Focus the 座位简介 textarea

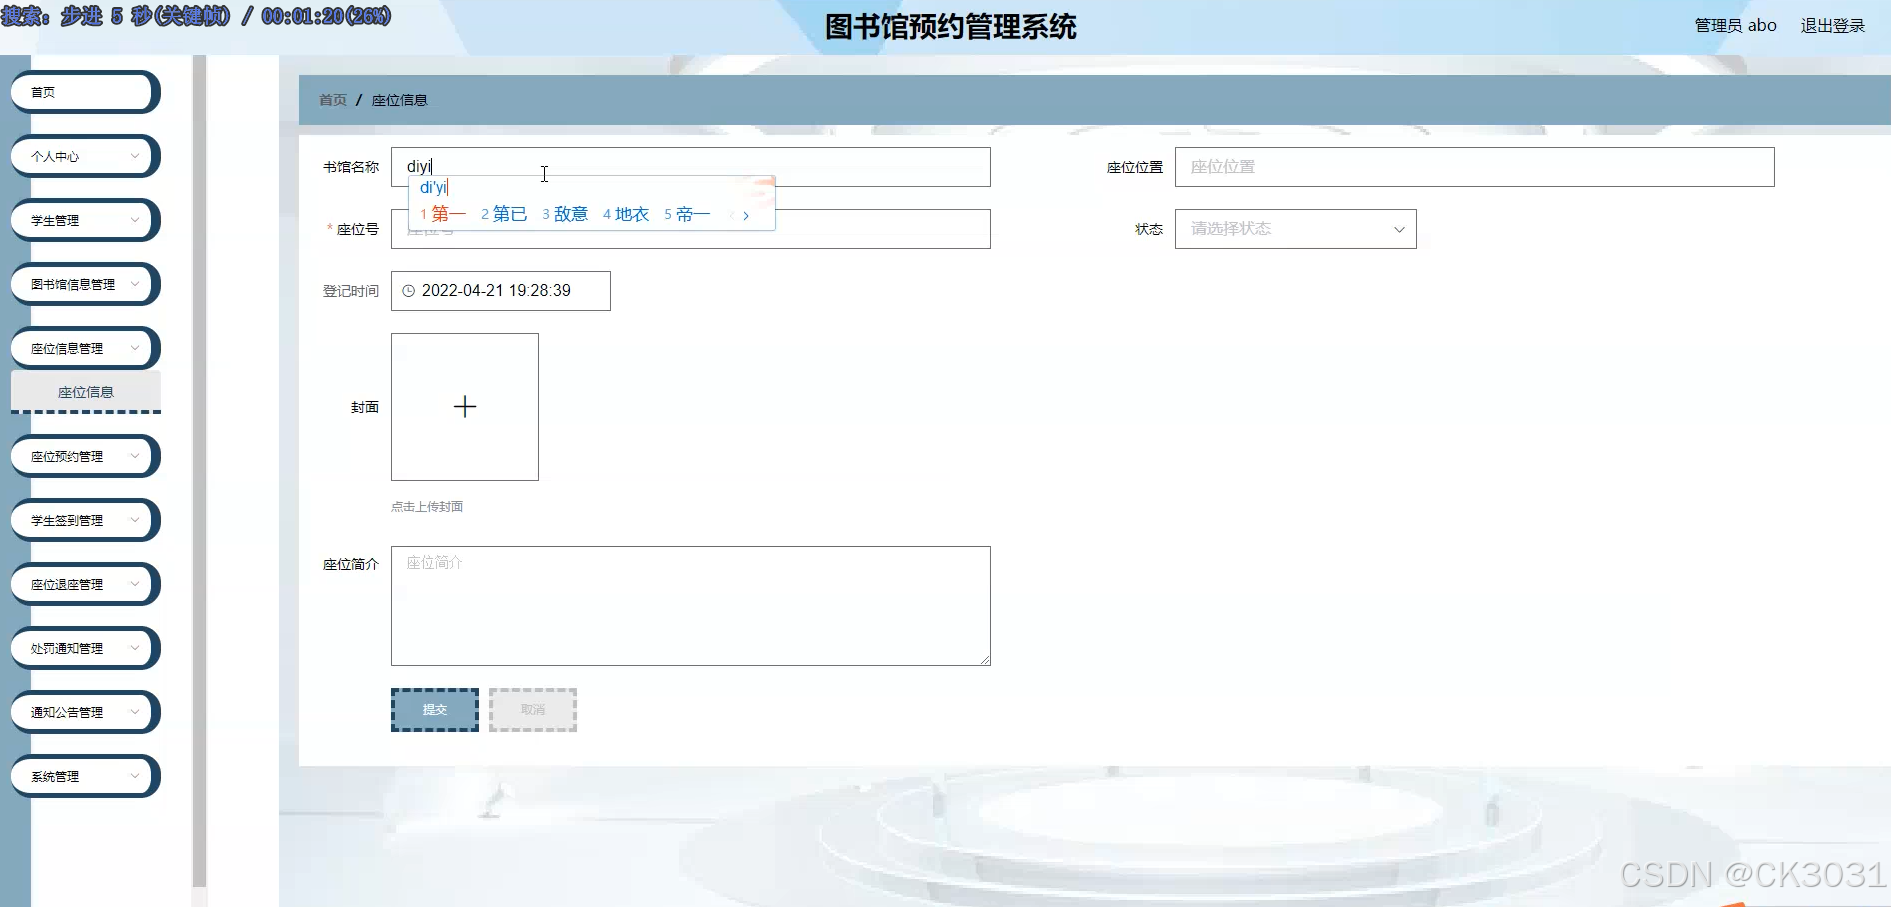click(x=690, y=606)
